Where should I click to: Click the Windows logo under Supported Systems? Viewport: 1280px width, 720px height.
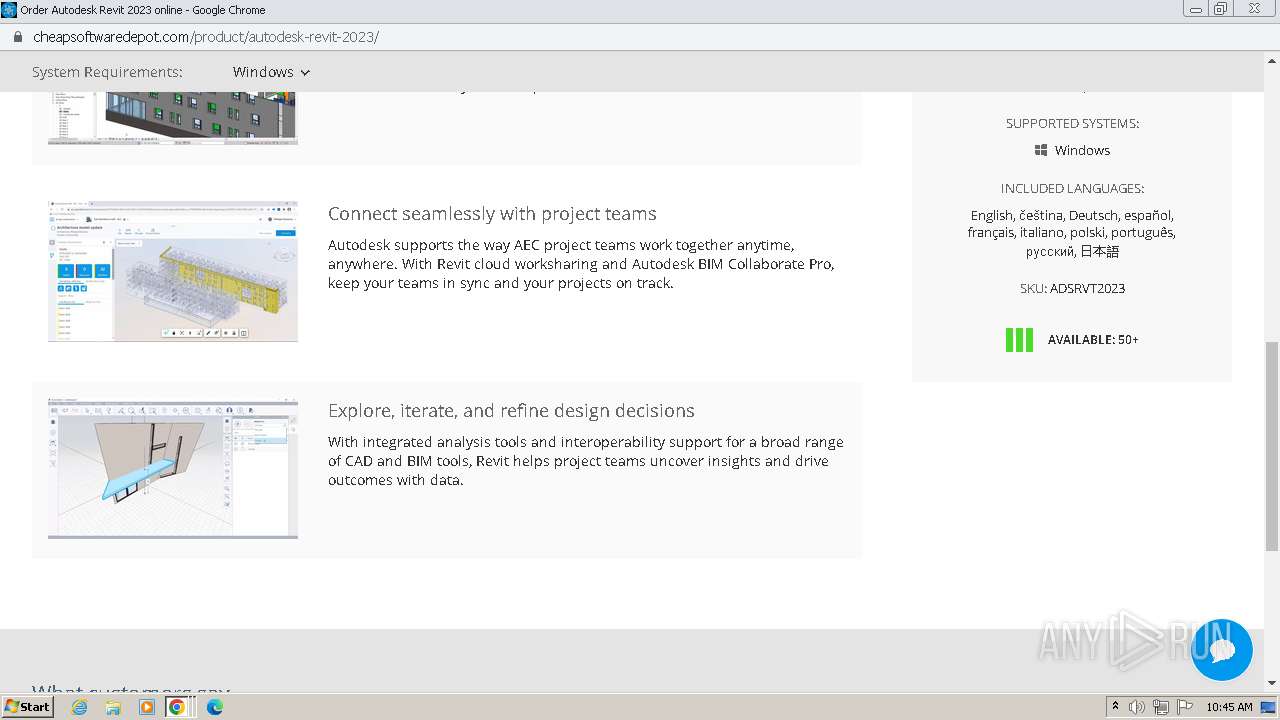point(1041,150)
